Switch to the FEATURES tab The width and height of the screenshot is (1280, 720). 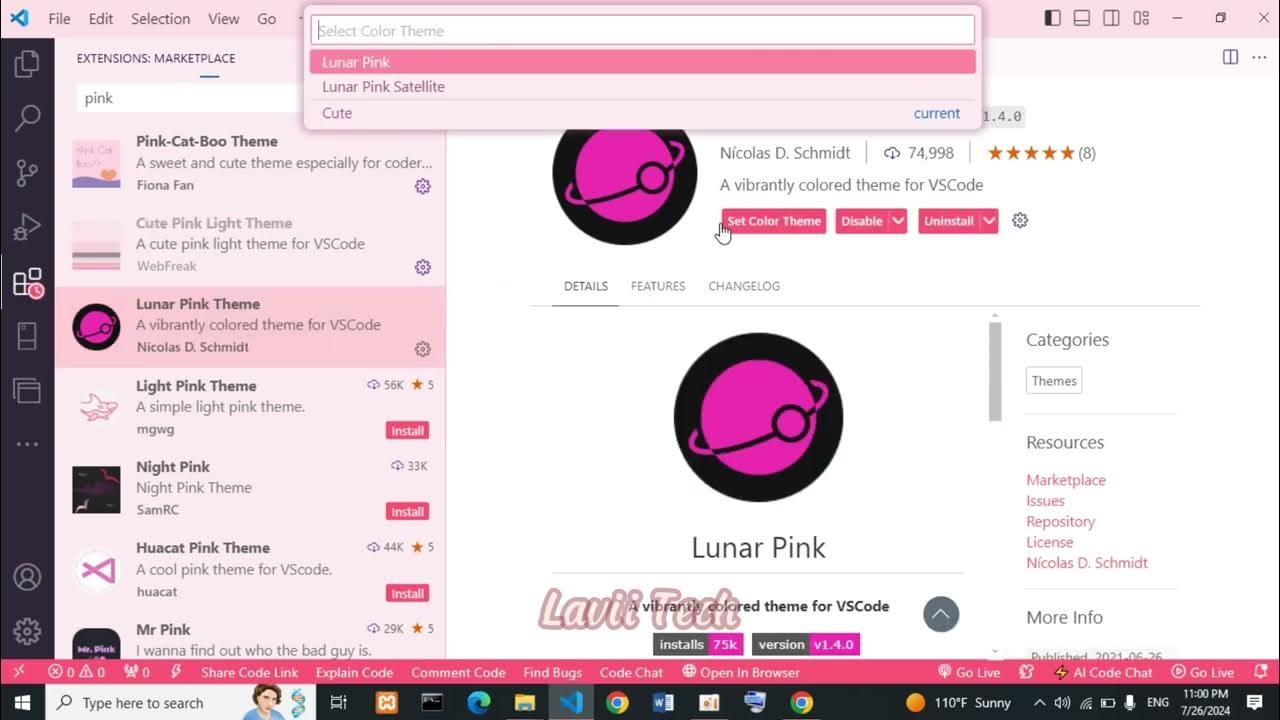pyautogui.click(x=658, y=286)
